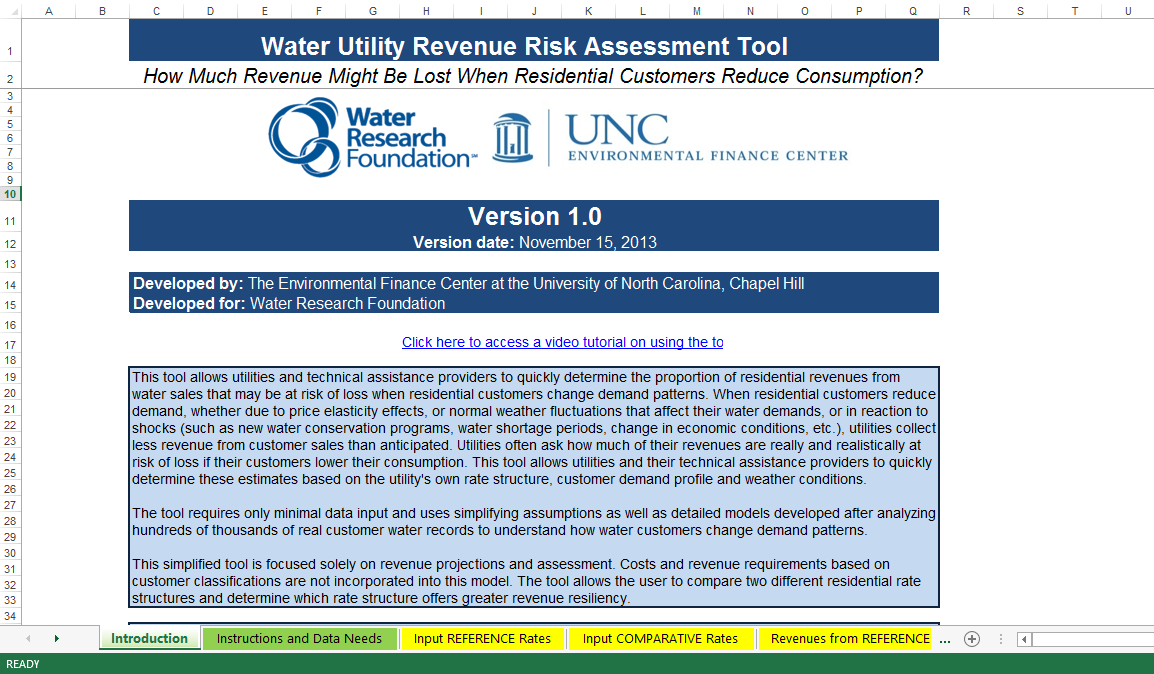Image resolution: width=1154 pixels, height=674 pixels.
Task: Select the 'Version date: November 15, 2013' cell
Action: 534,242
